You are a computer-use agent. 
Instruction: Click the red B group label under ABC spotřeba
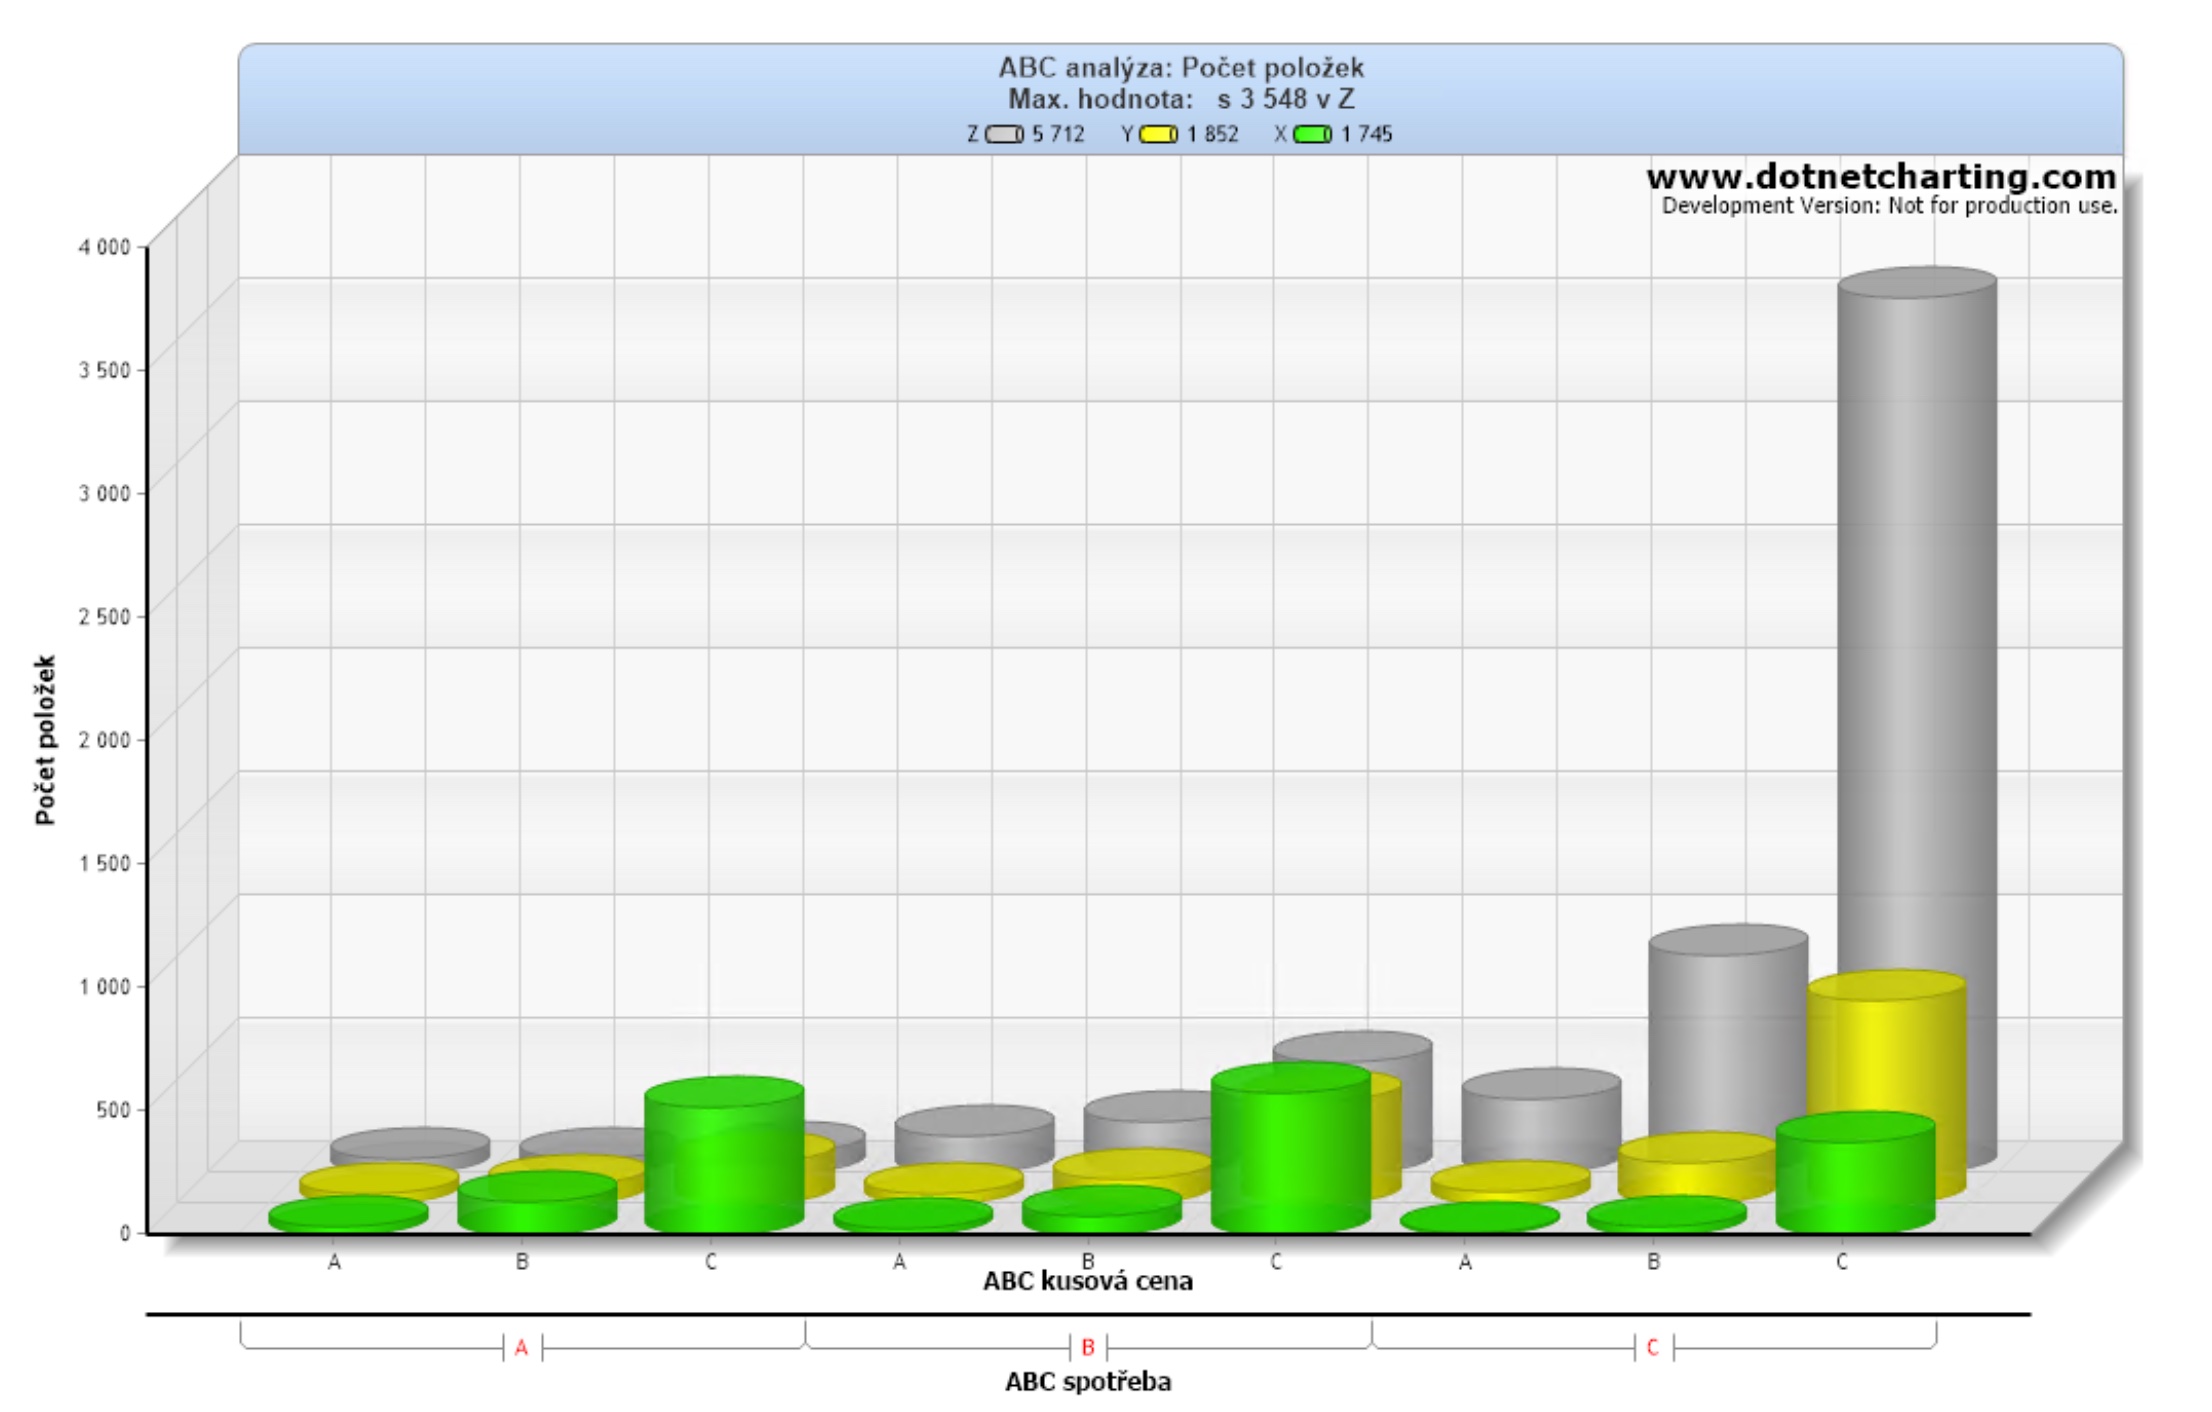1088,1348
